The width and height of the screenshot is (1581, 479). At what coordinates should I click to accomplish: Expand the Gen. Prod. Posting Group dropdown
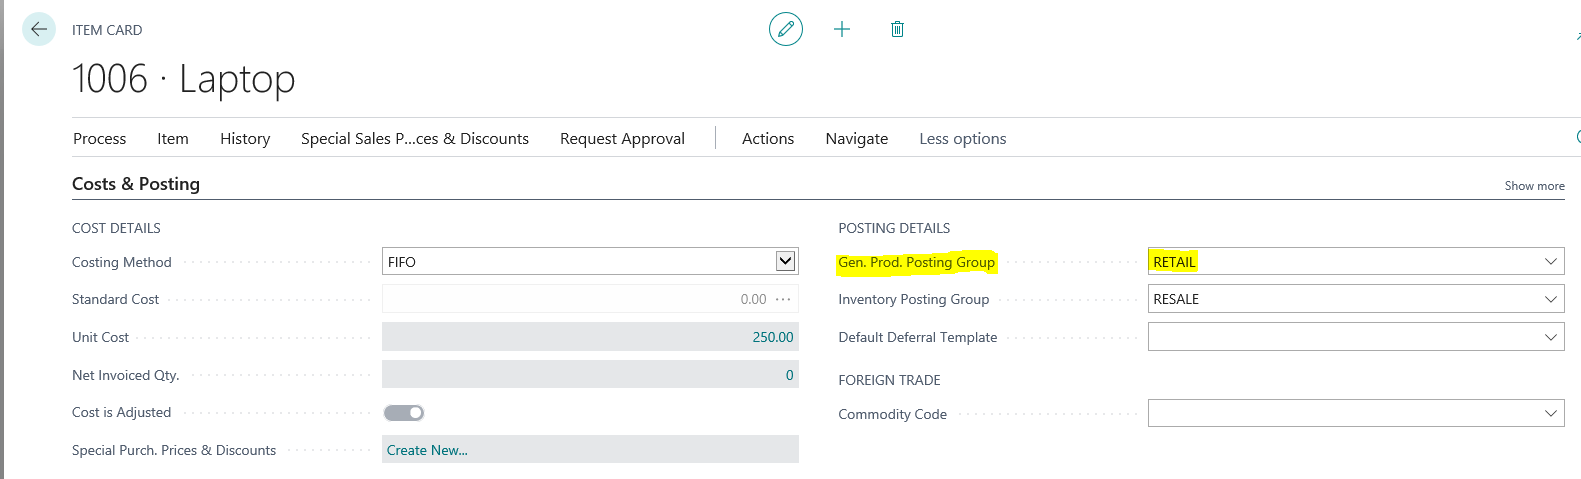[1550, 262]
